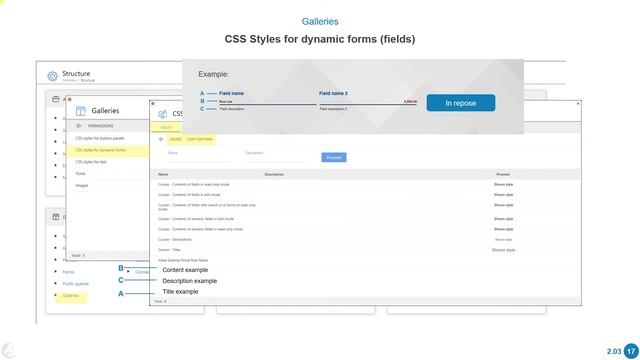Click the CSS styles window header icon

coord(163,114)
